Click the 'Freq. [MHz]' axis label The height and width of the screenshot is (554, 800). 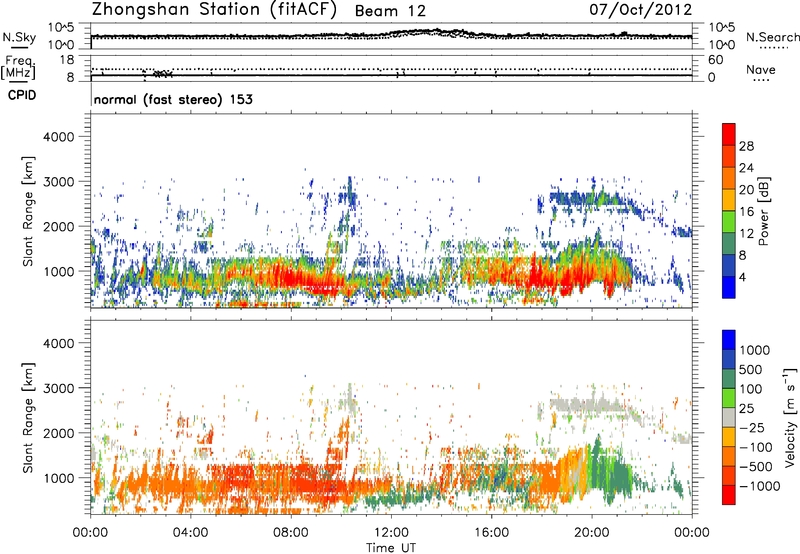pyautogui.click(x=19, y=67)
